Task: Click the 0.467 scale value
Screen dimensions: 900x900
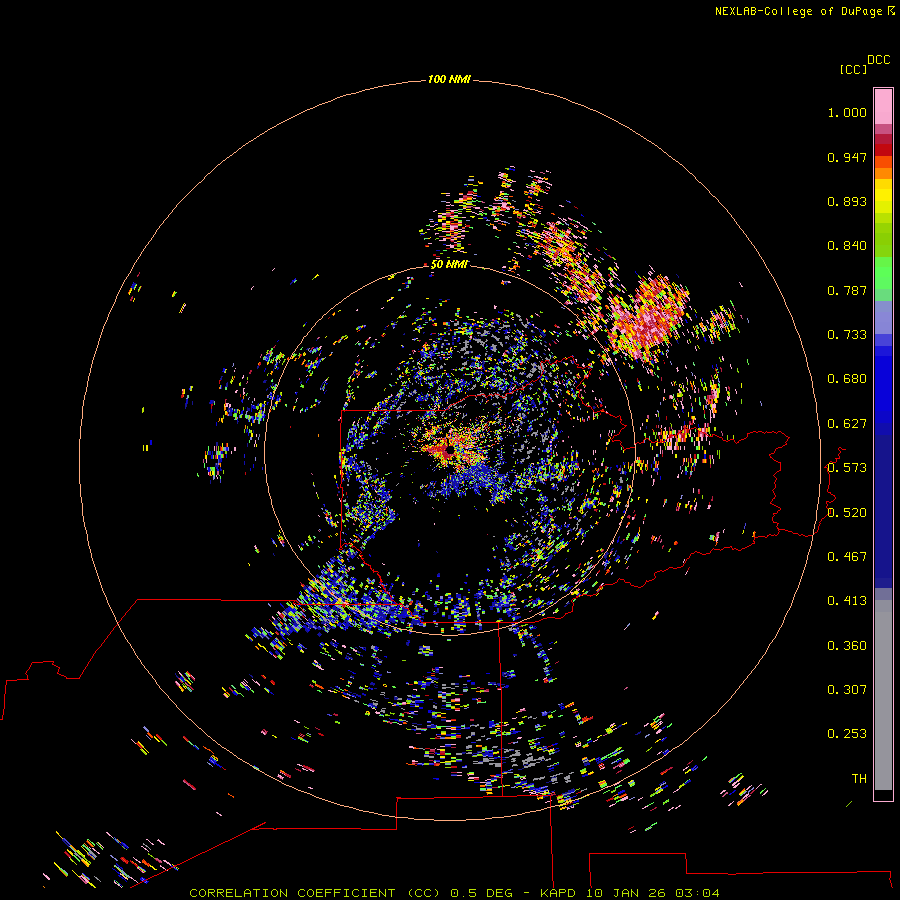Action: pyautogui.click(x=847, y=557)
